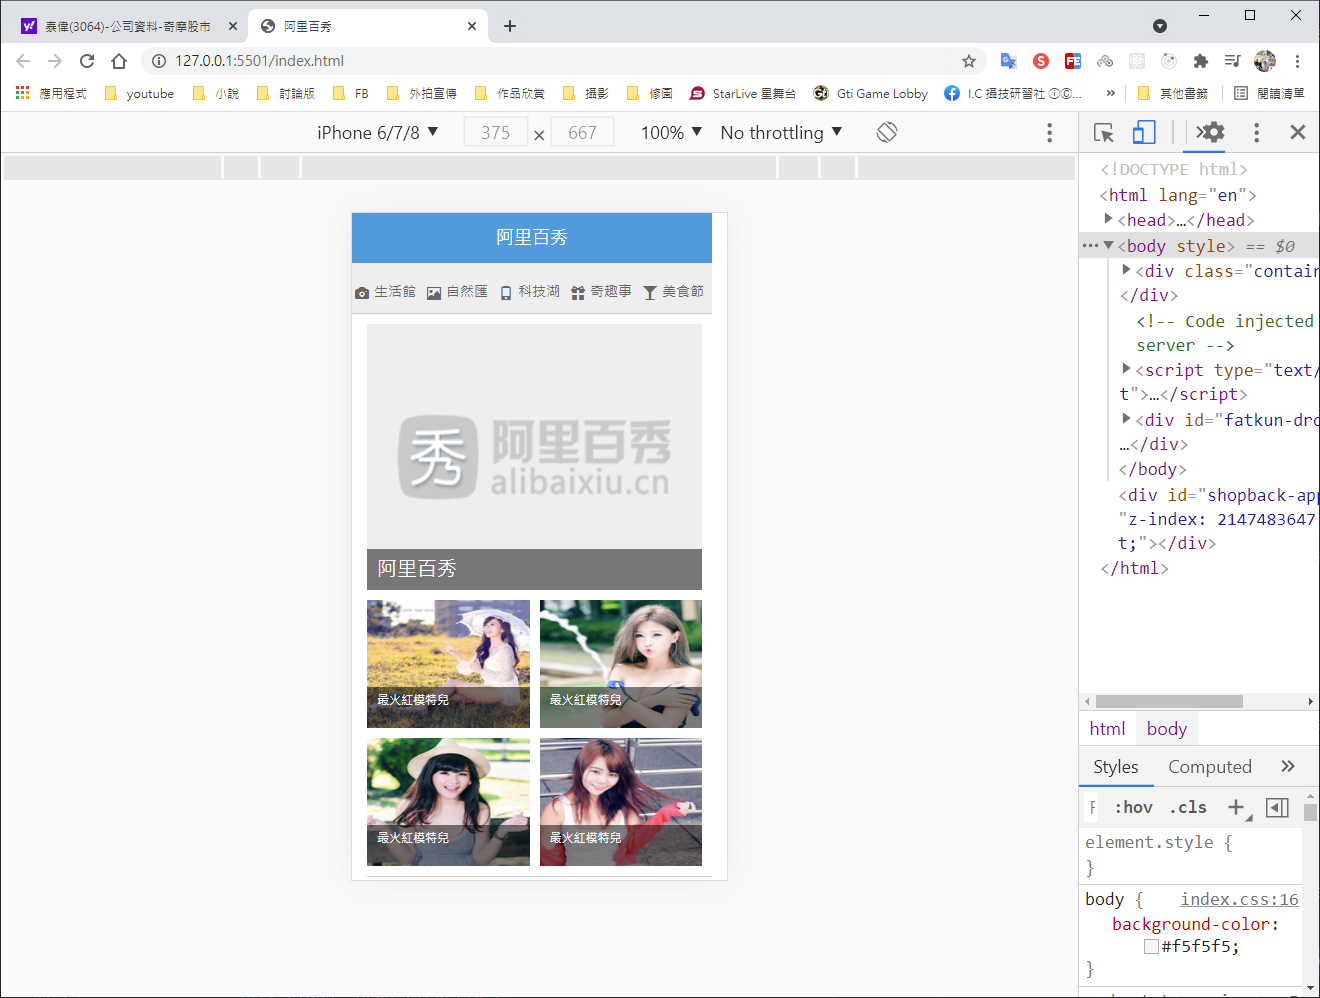
Task: Add a new style rule plus icon
Action: tap(1237, 807)
